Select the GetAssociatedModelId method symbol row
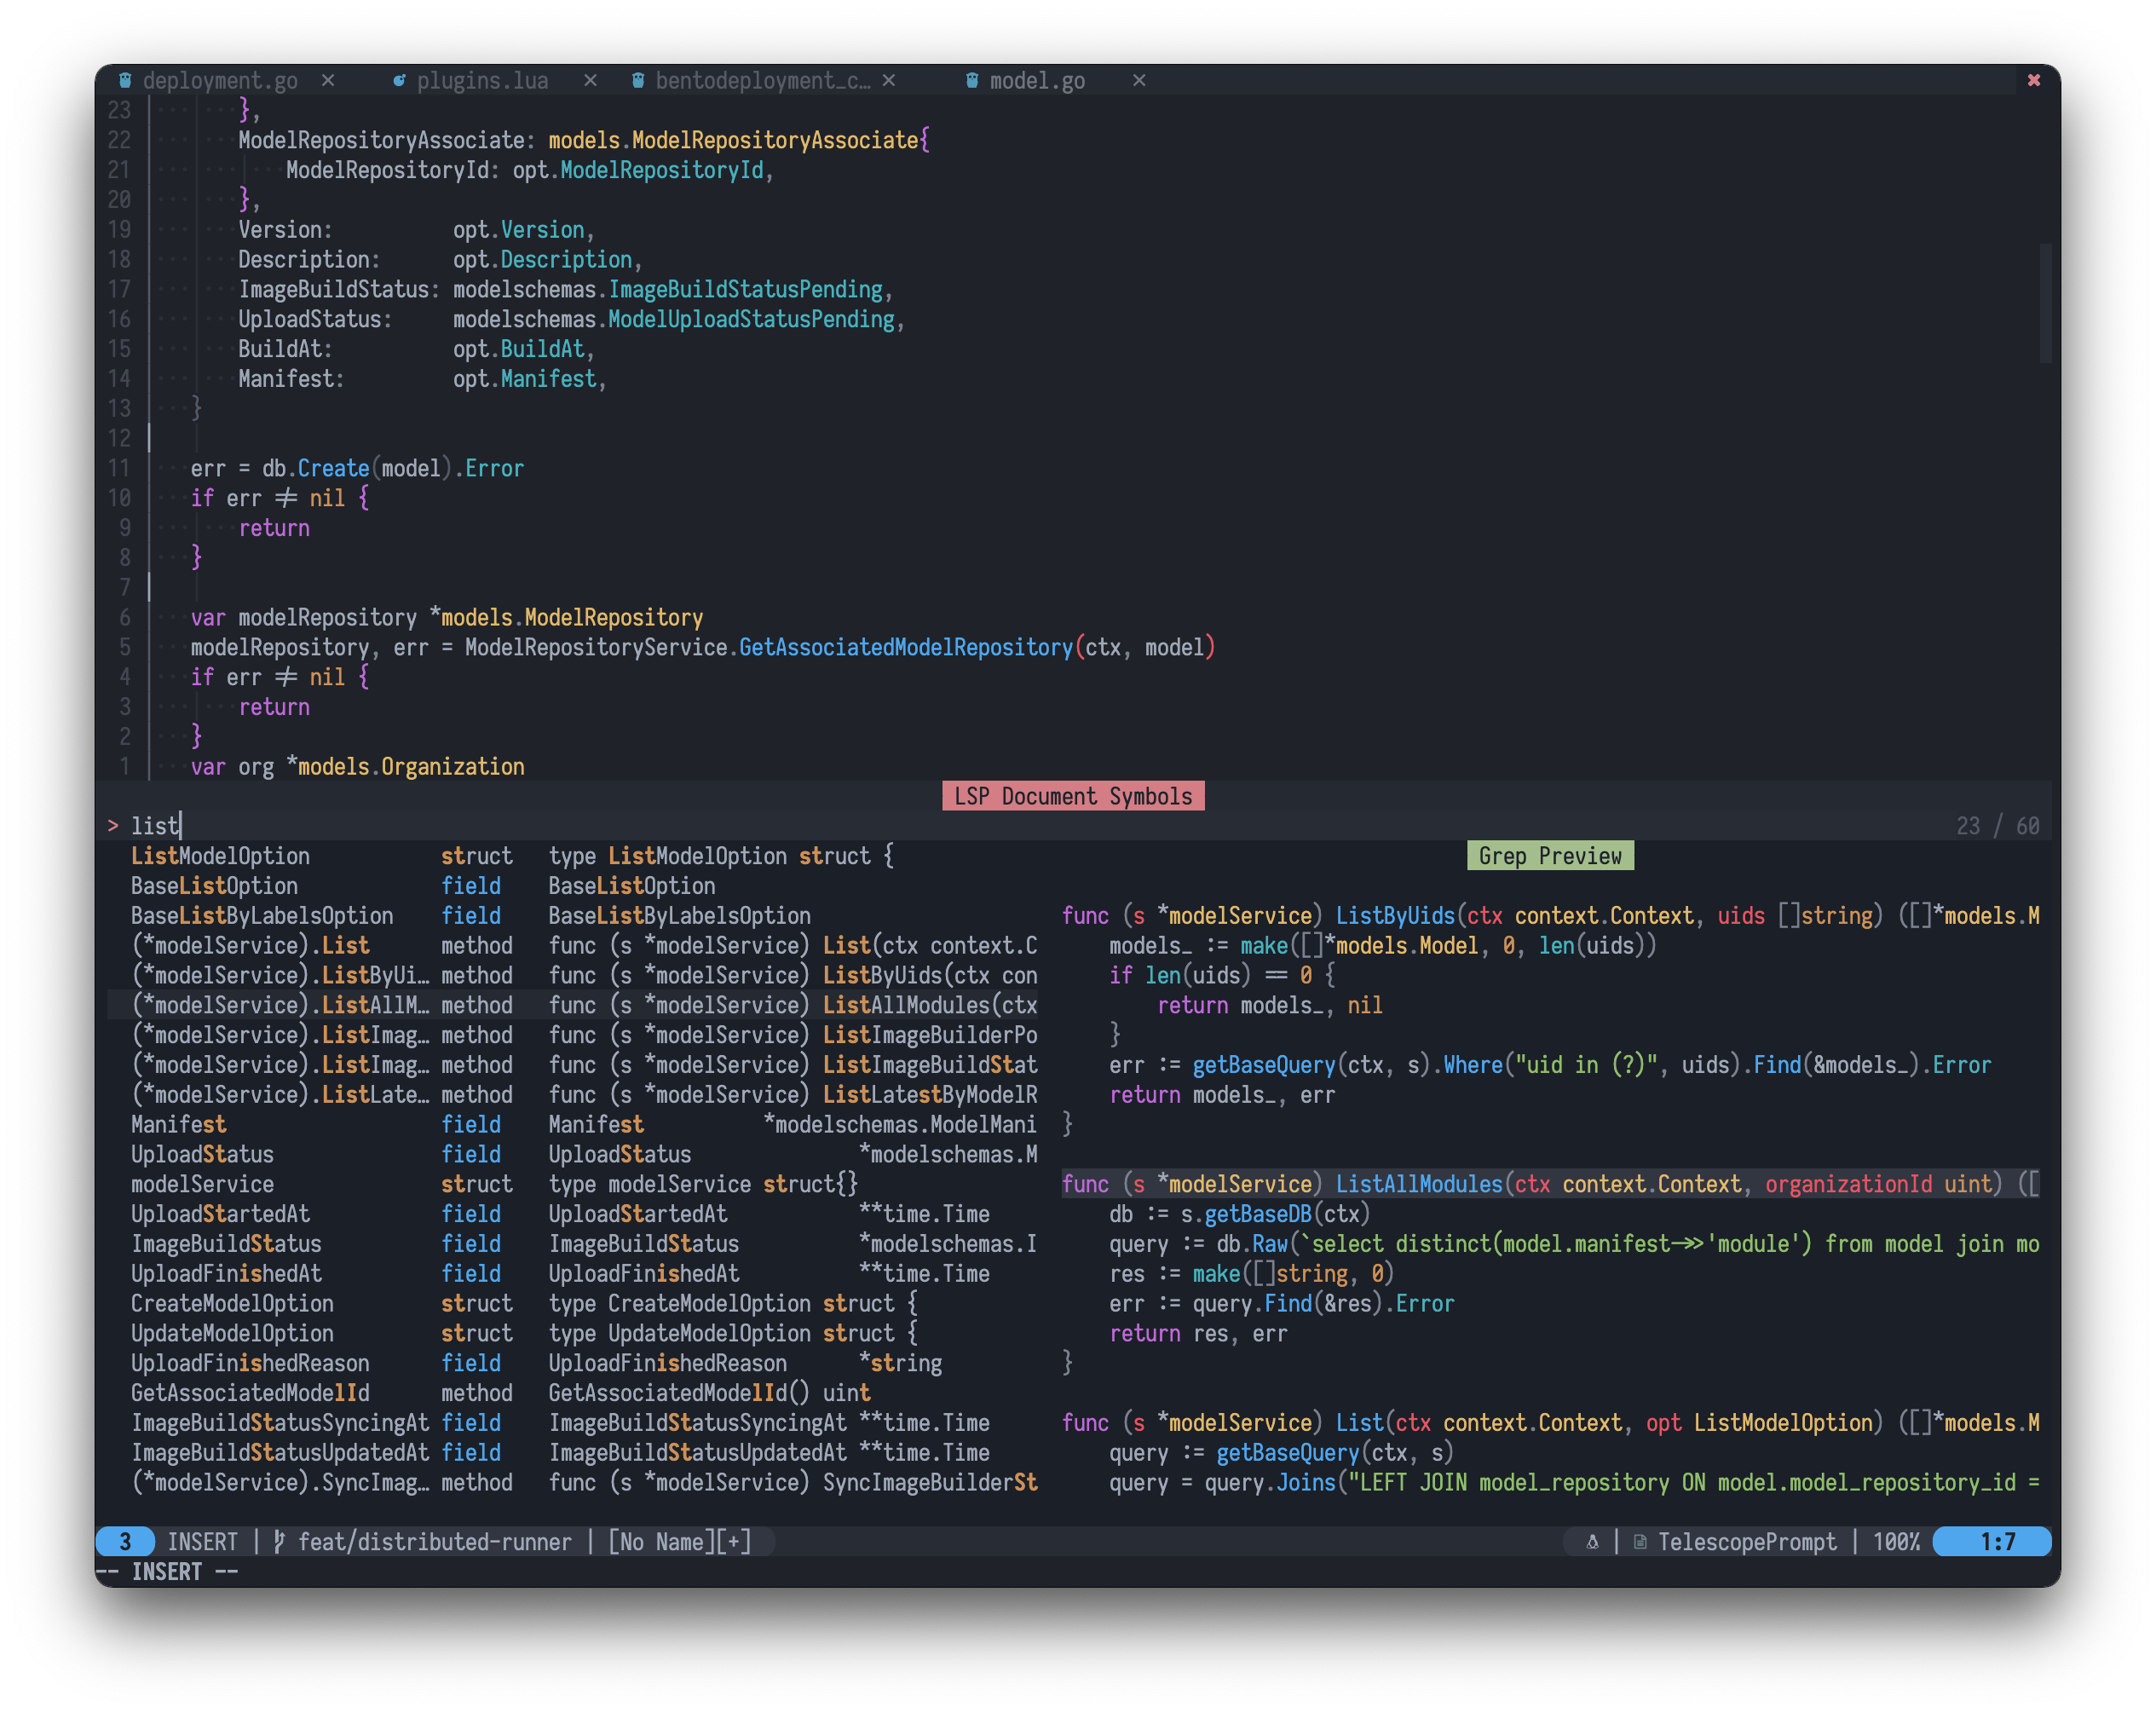Screen dimensions: 2156x1713 (573, 1393)
